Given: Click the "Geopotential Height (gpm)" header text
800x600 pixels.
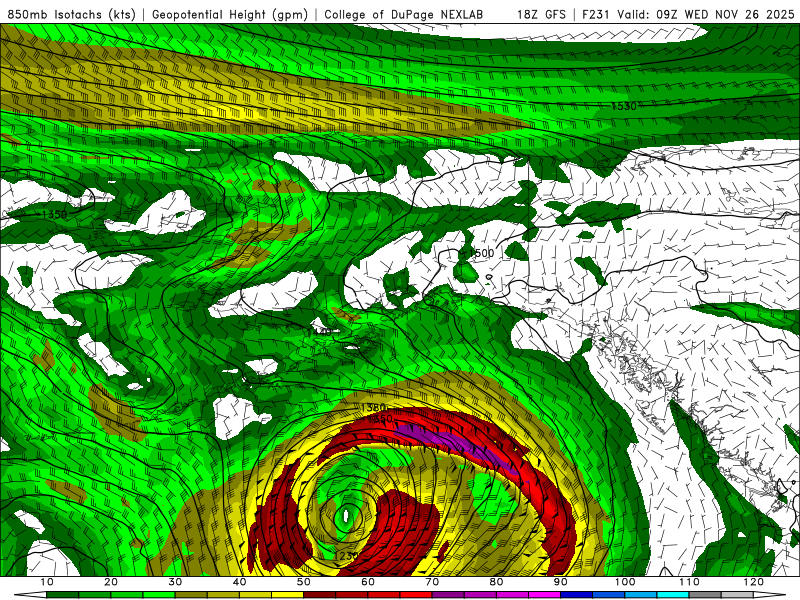Looking at the screenshot, I should tap(230, 14).
